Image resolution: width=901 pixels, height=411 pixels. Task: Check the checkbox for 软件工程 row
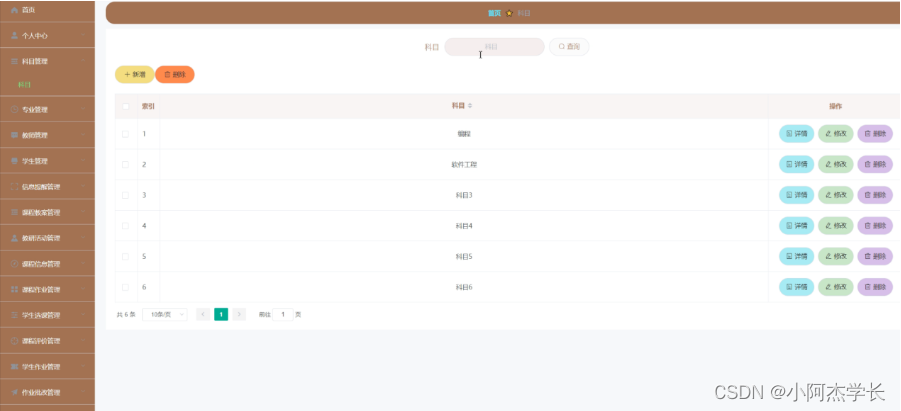pos(125,164)
